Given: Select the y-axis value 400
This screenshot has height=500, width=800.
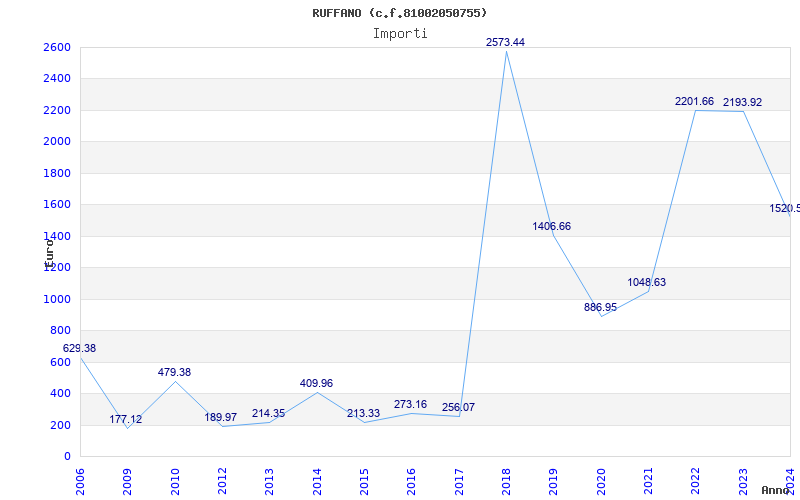Looking at the screenshot, I should (x=61, y=393).
